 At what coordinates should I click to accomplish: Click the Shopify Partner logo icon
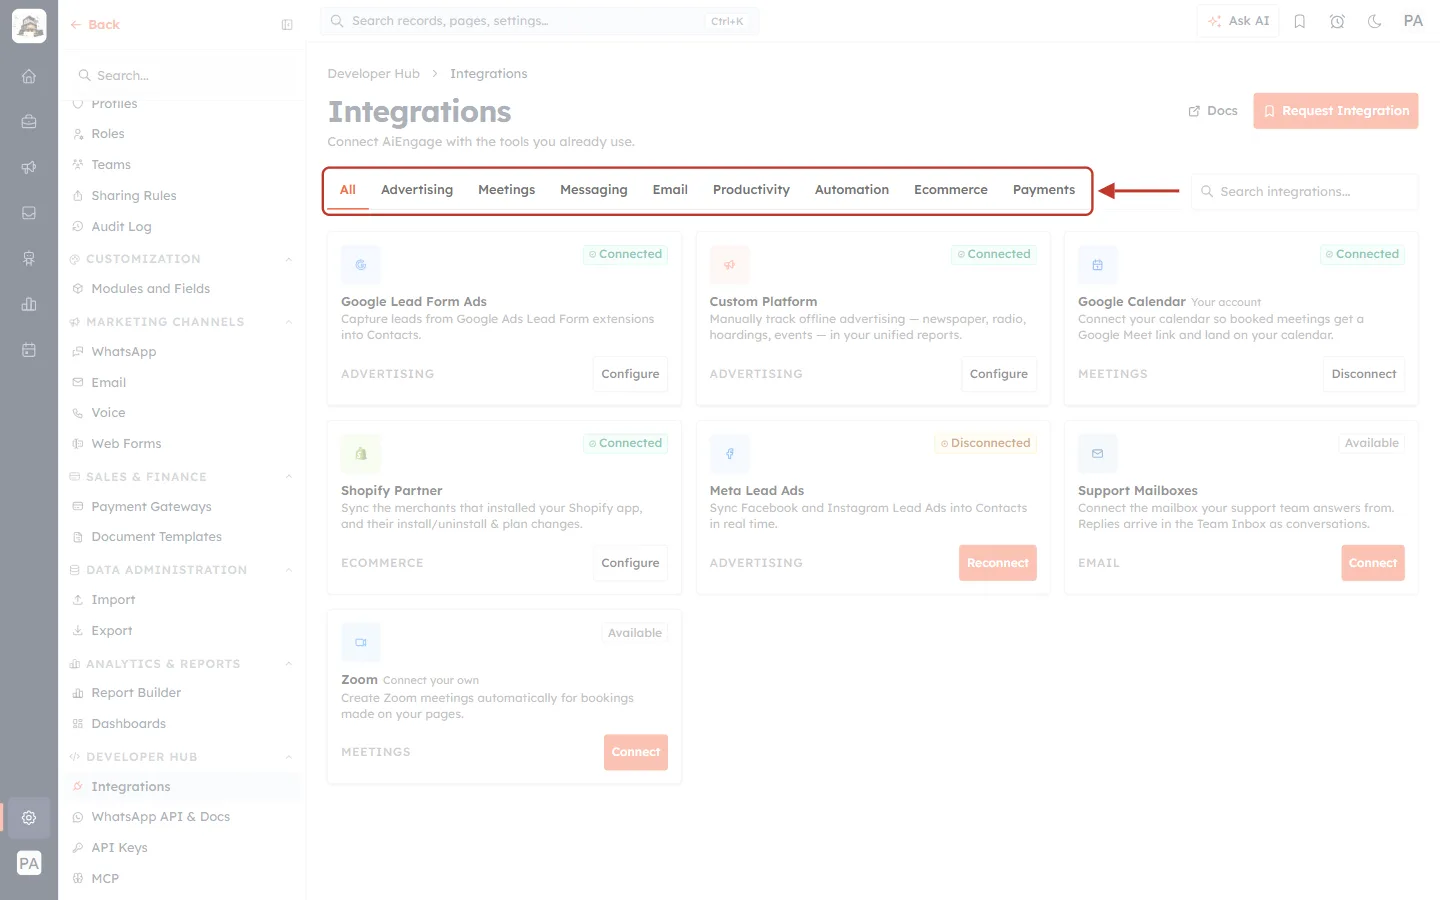(x=361, y=454)
